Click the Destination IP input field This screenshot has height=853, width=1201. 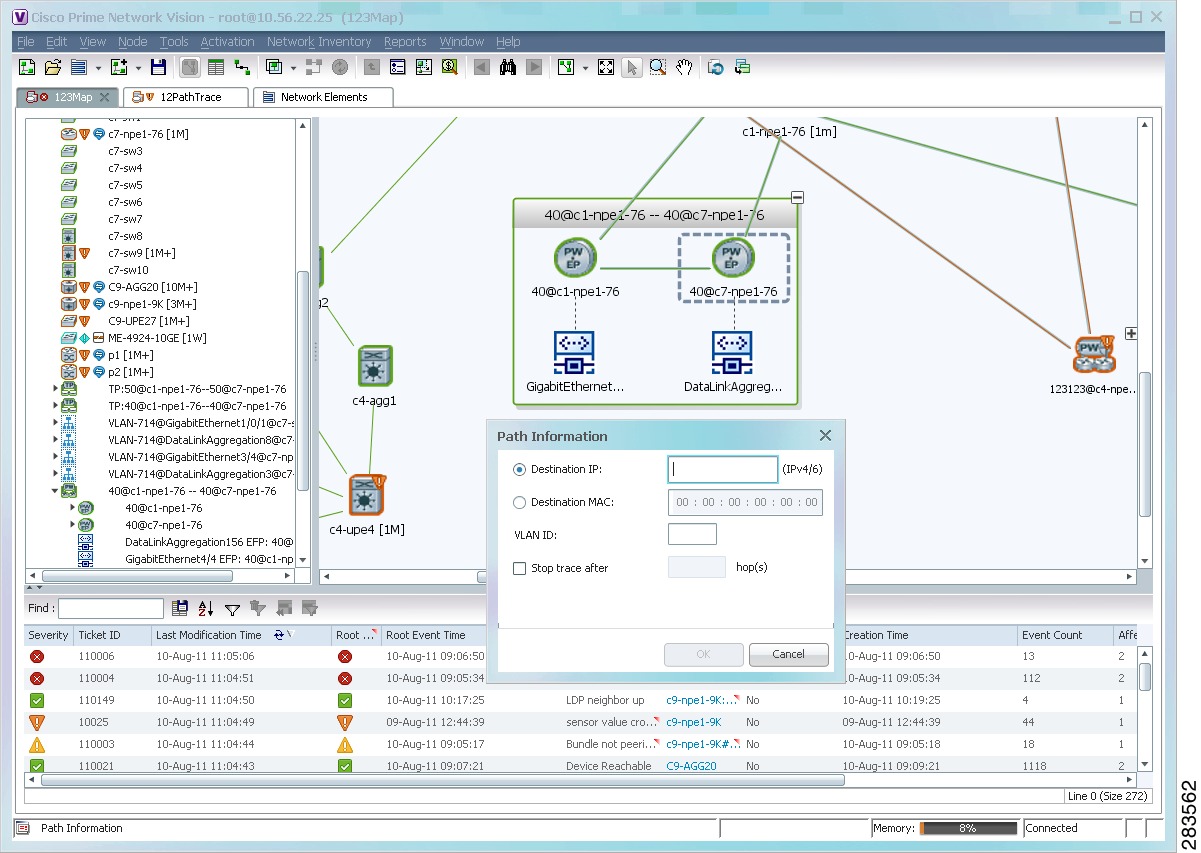point(722,469)
